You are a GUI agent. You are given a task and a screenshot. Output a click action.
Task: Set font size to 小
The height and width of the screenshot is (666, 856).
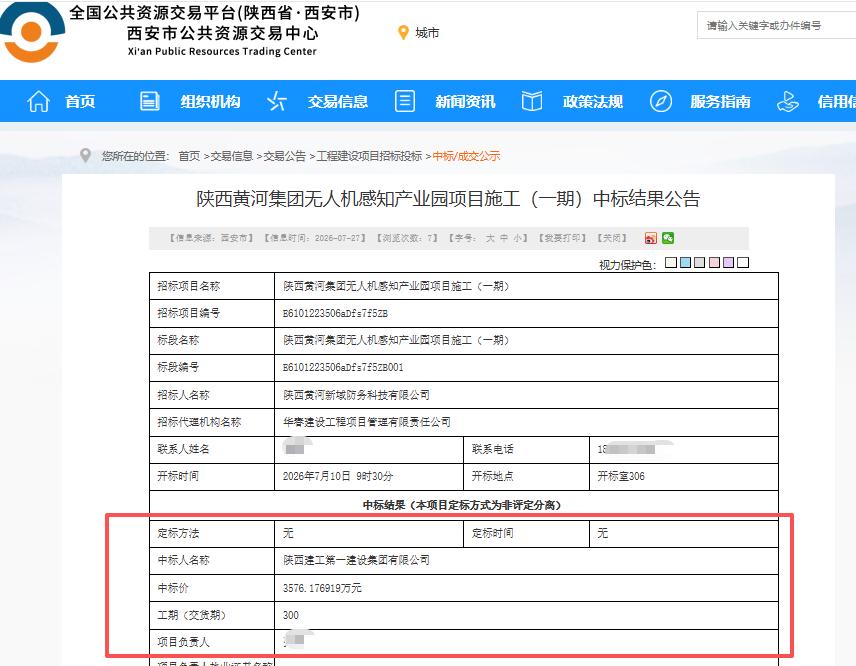pos(516,238)
